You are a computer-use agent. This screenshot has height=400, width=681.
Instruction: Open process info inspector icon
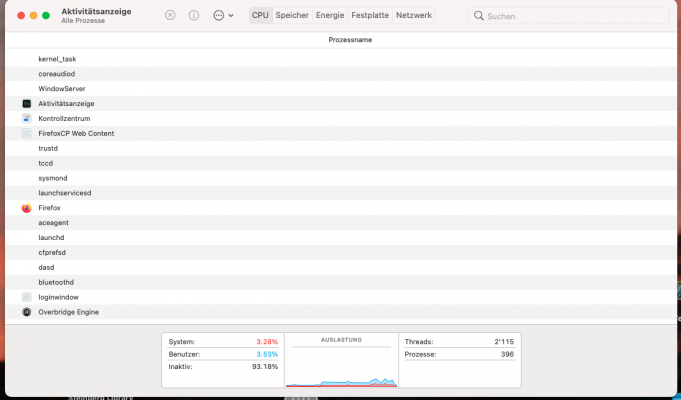point(194,15)
